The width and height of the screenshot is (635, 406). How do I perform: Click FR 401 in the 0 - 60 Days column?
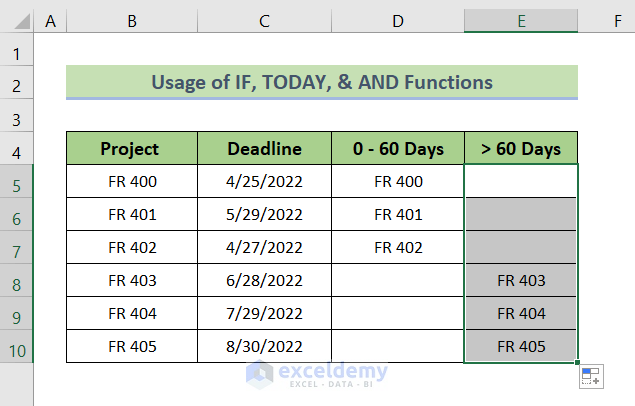click(398, 215)
